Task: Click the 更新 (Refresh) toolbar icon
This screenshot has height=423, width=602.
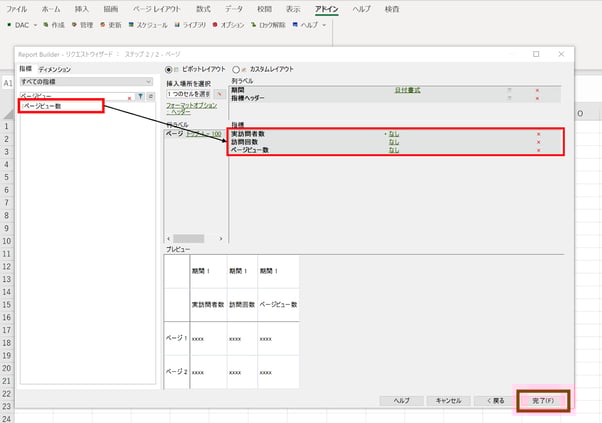Action: pos(111,25)
